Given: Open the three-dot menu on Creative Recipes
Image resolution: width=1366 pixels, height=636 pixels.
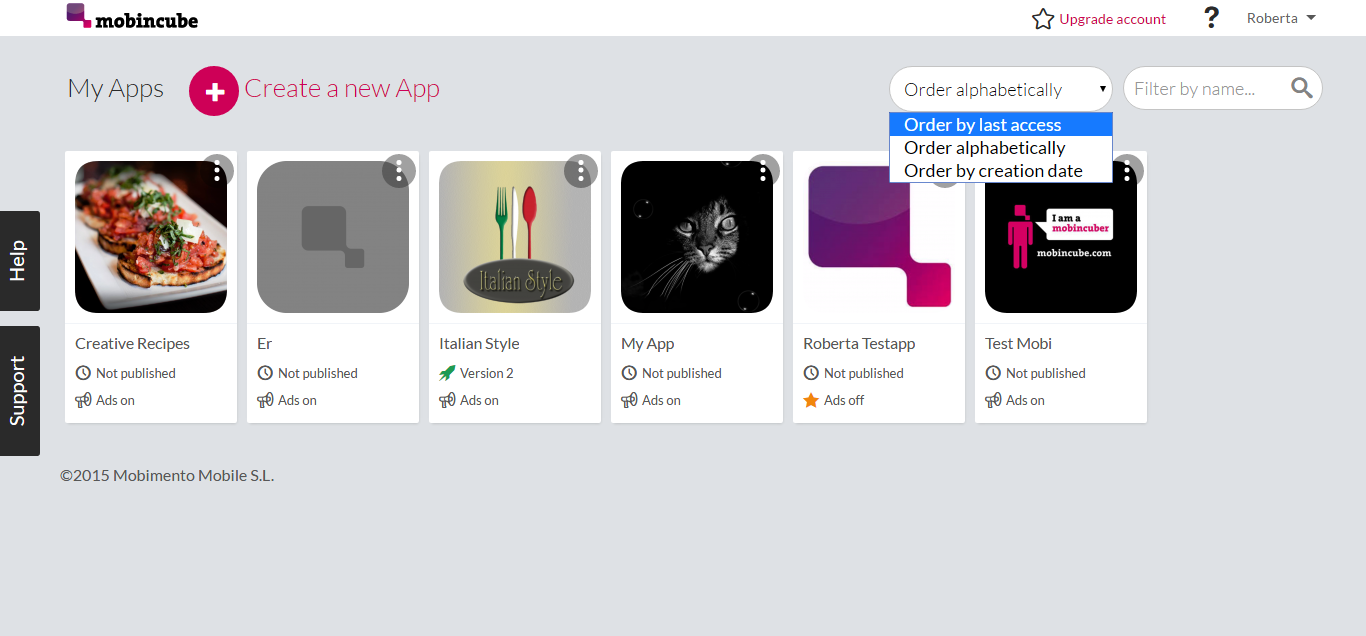Looking at the screenshot, I should [217, 171].
